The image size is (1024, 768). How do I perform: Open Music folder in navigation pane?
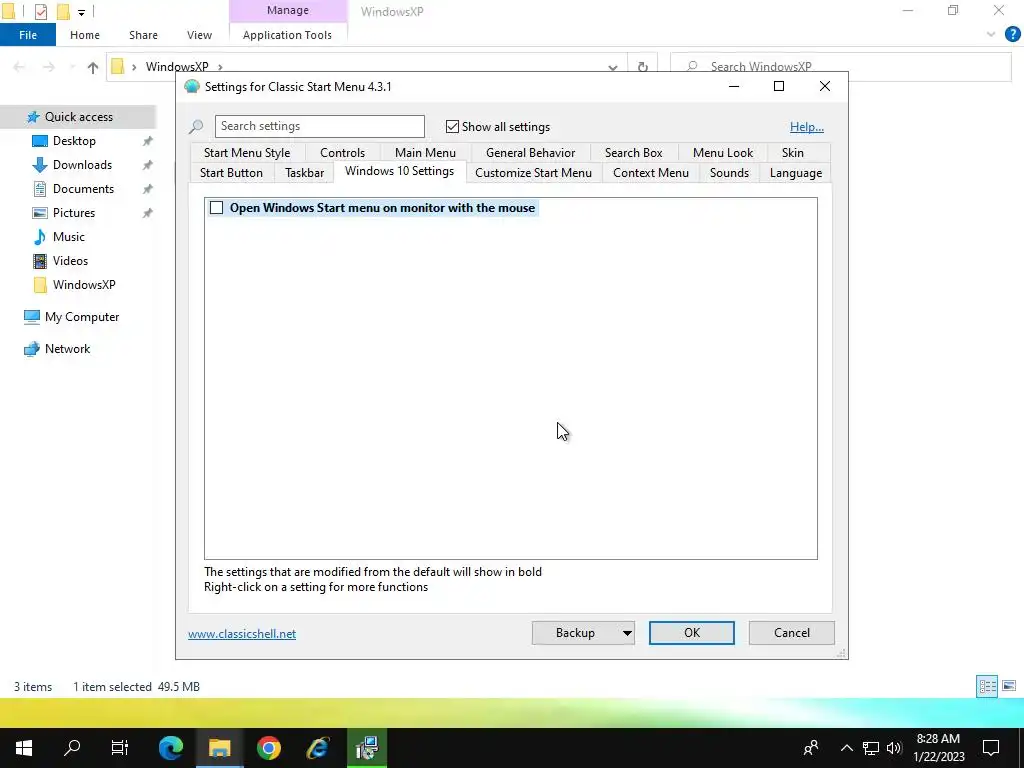point(69,236)
